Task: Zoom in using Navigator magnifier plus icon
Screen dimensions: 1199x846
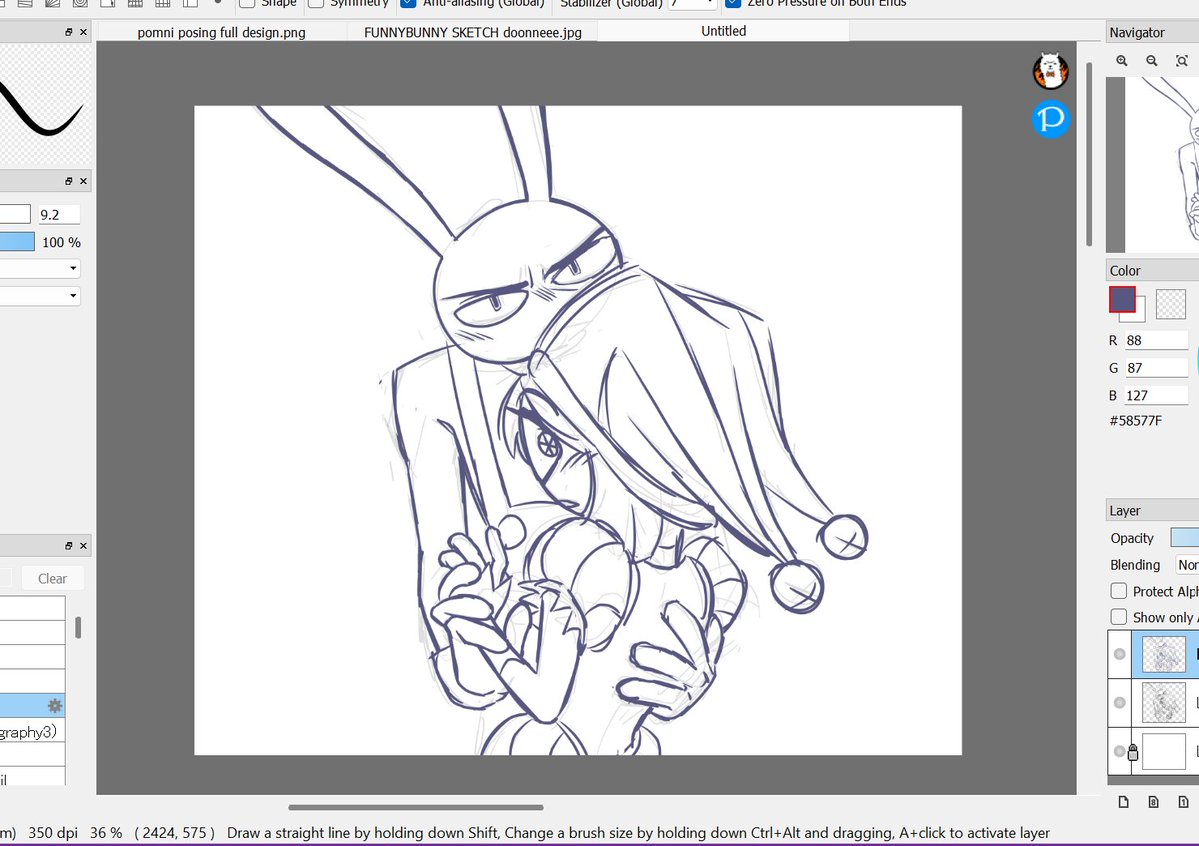Action: coord(1122,60)
